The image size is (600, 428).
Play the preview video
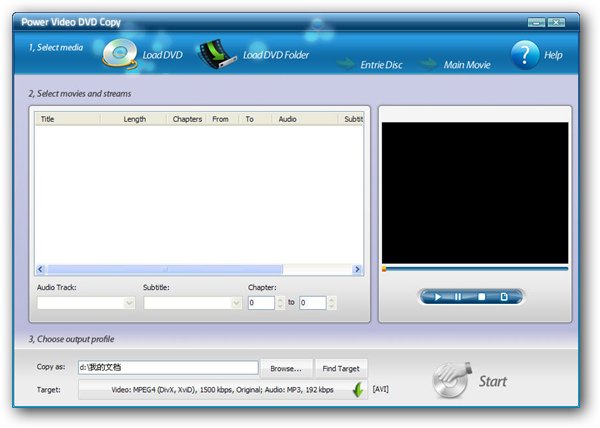pyautogui.click(x=437, y=297)
